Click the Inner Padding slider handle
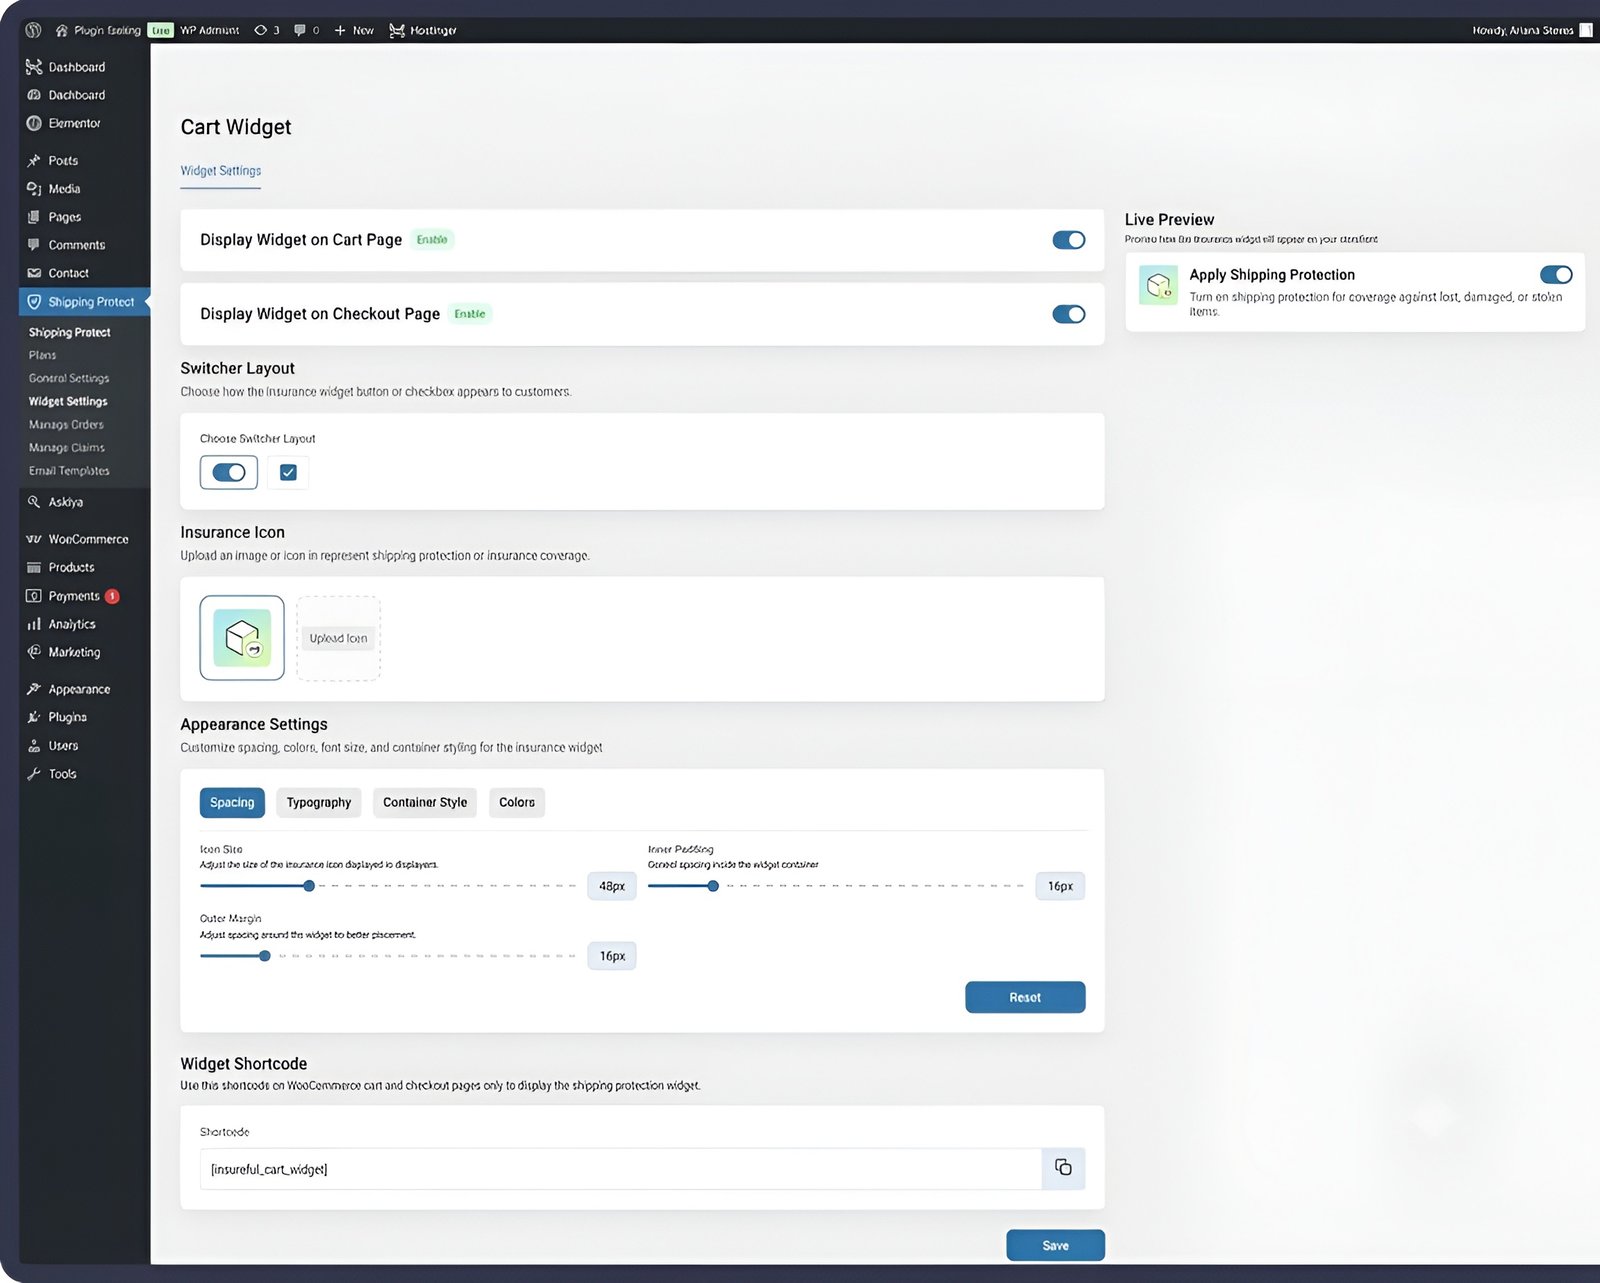This screenshot has height=1283, width=1600. point(713,886)
